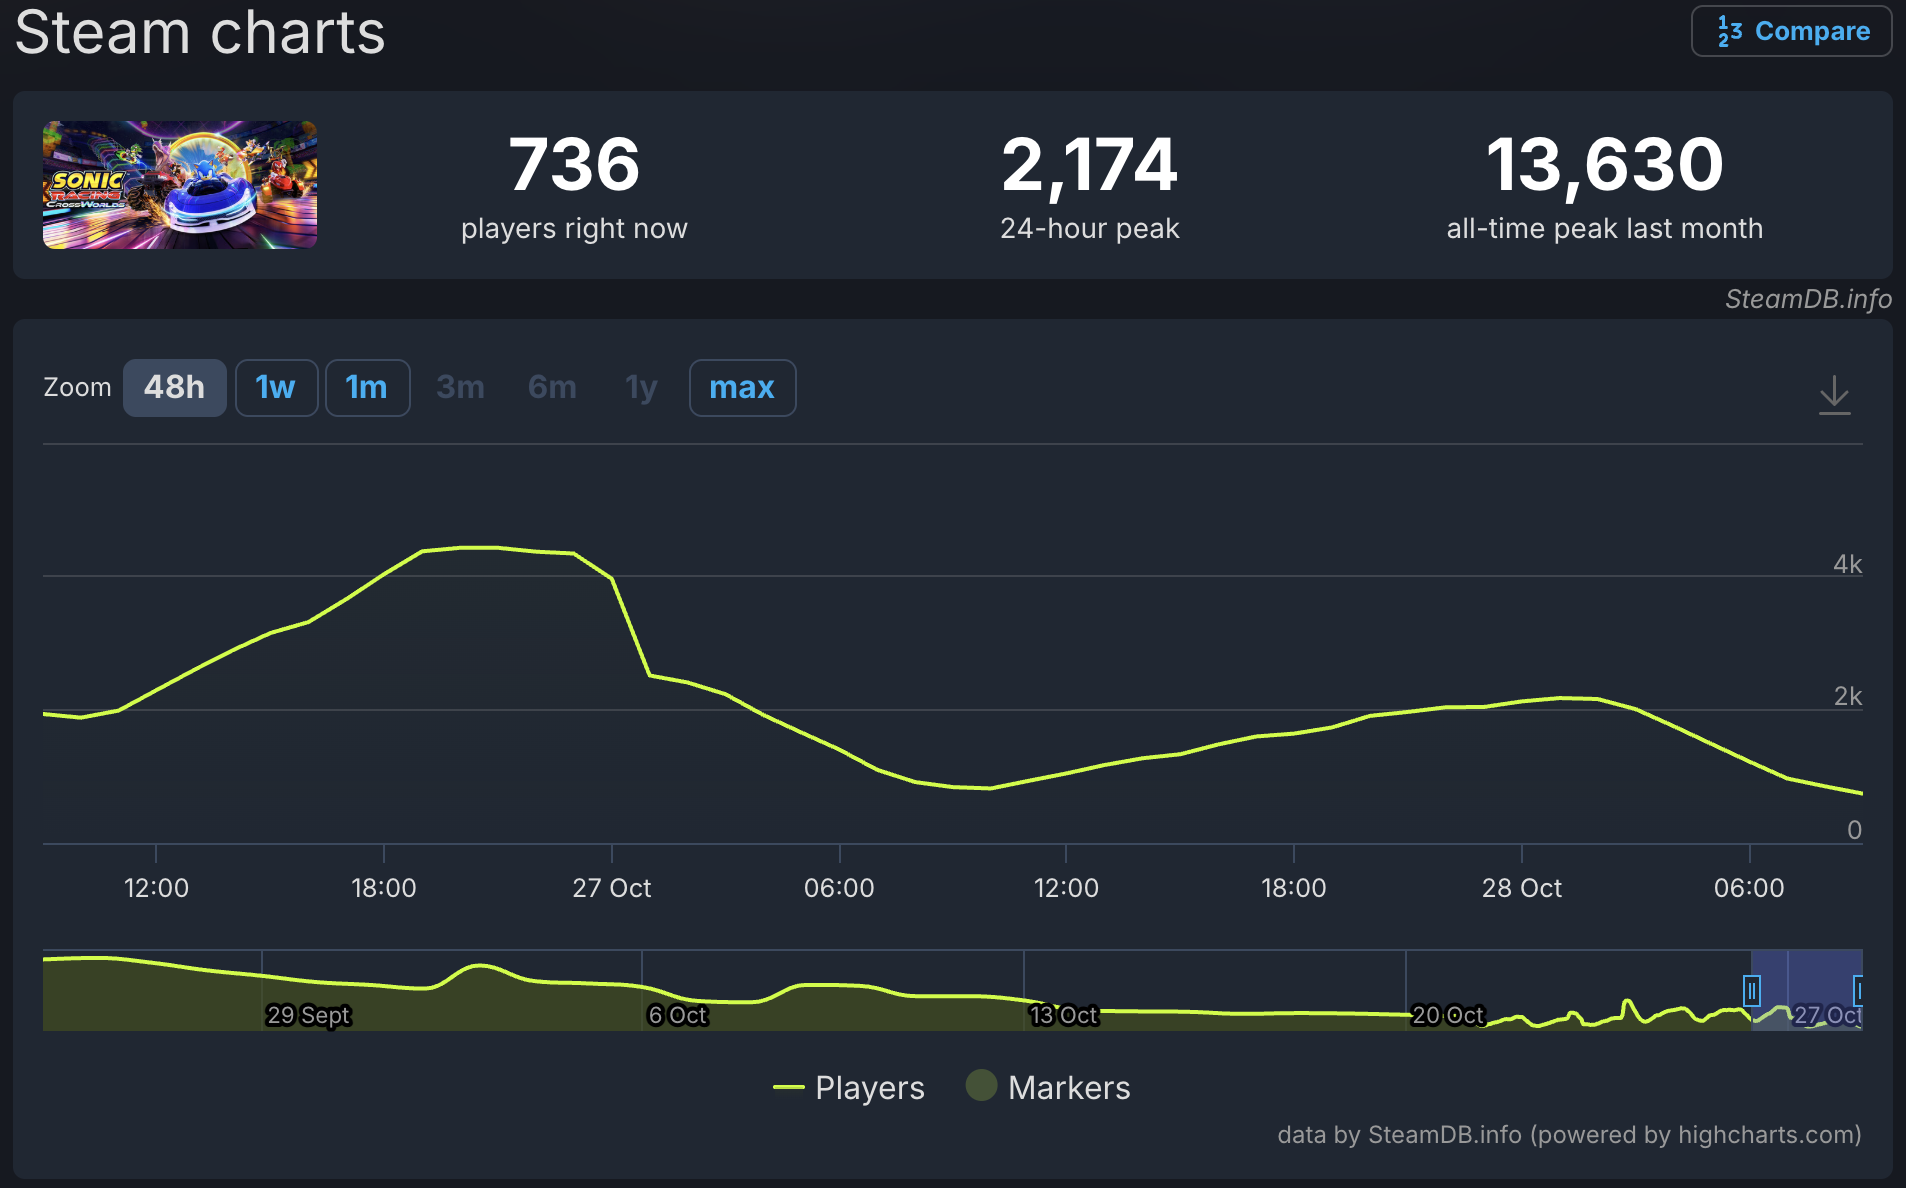The image size is (1906, 1188).
Task: Click the 6 Oct label in navigator
Action: pyautogui.click(x=678, y=1015)
